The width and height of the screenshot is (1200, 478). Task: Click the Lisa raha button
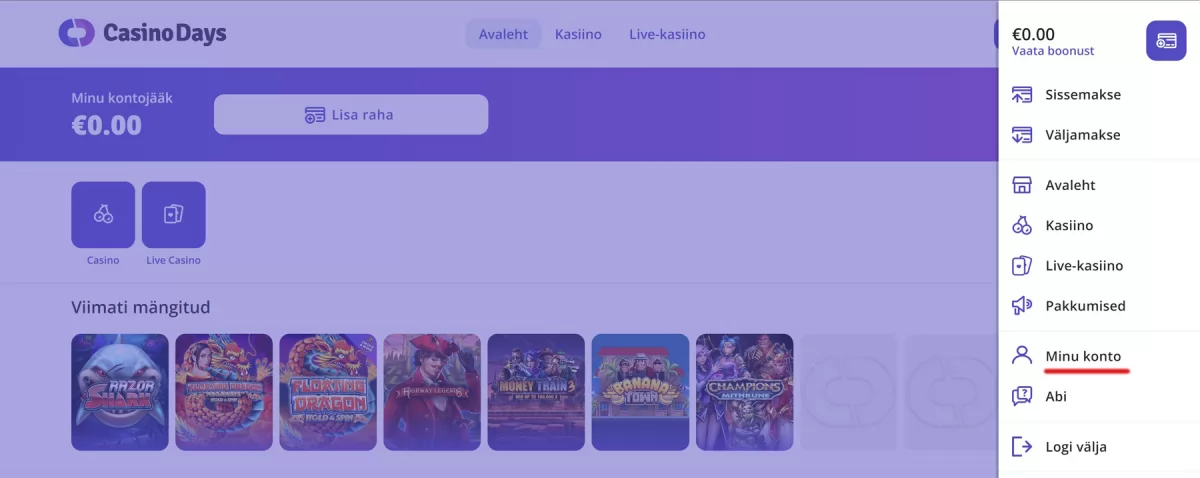pyautogui.click(x=351, y=114)
